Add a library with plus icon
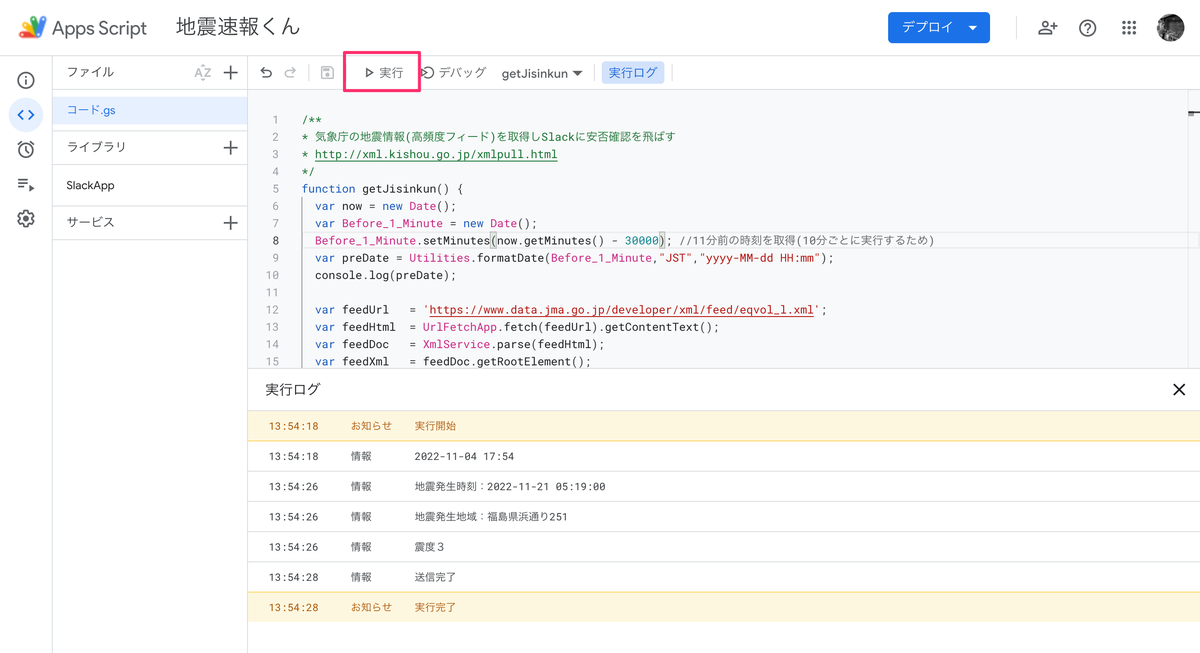The image size is (1200, 653). tap(231, 148)
